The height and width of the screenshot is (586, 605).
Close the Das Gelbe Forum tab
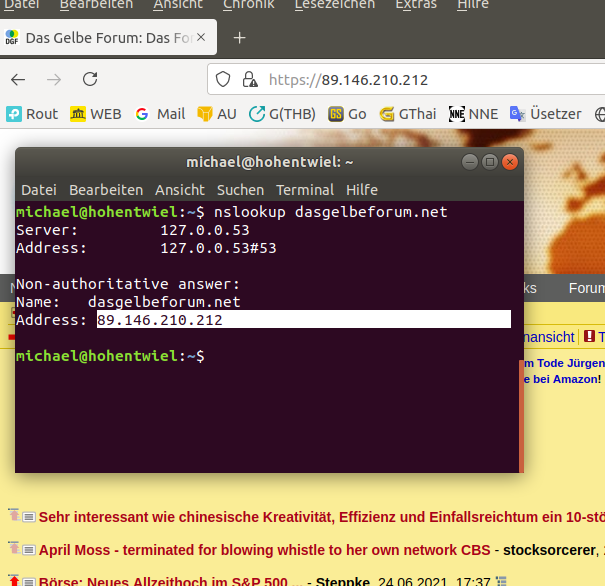[x=200, y=39]
